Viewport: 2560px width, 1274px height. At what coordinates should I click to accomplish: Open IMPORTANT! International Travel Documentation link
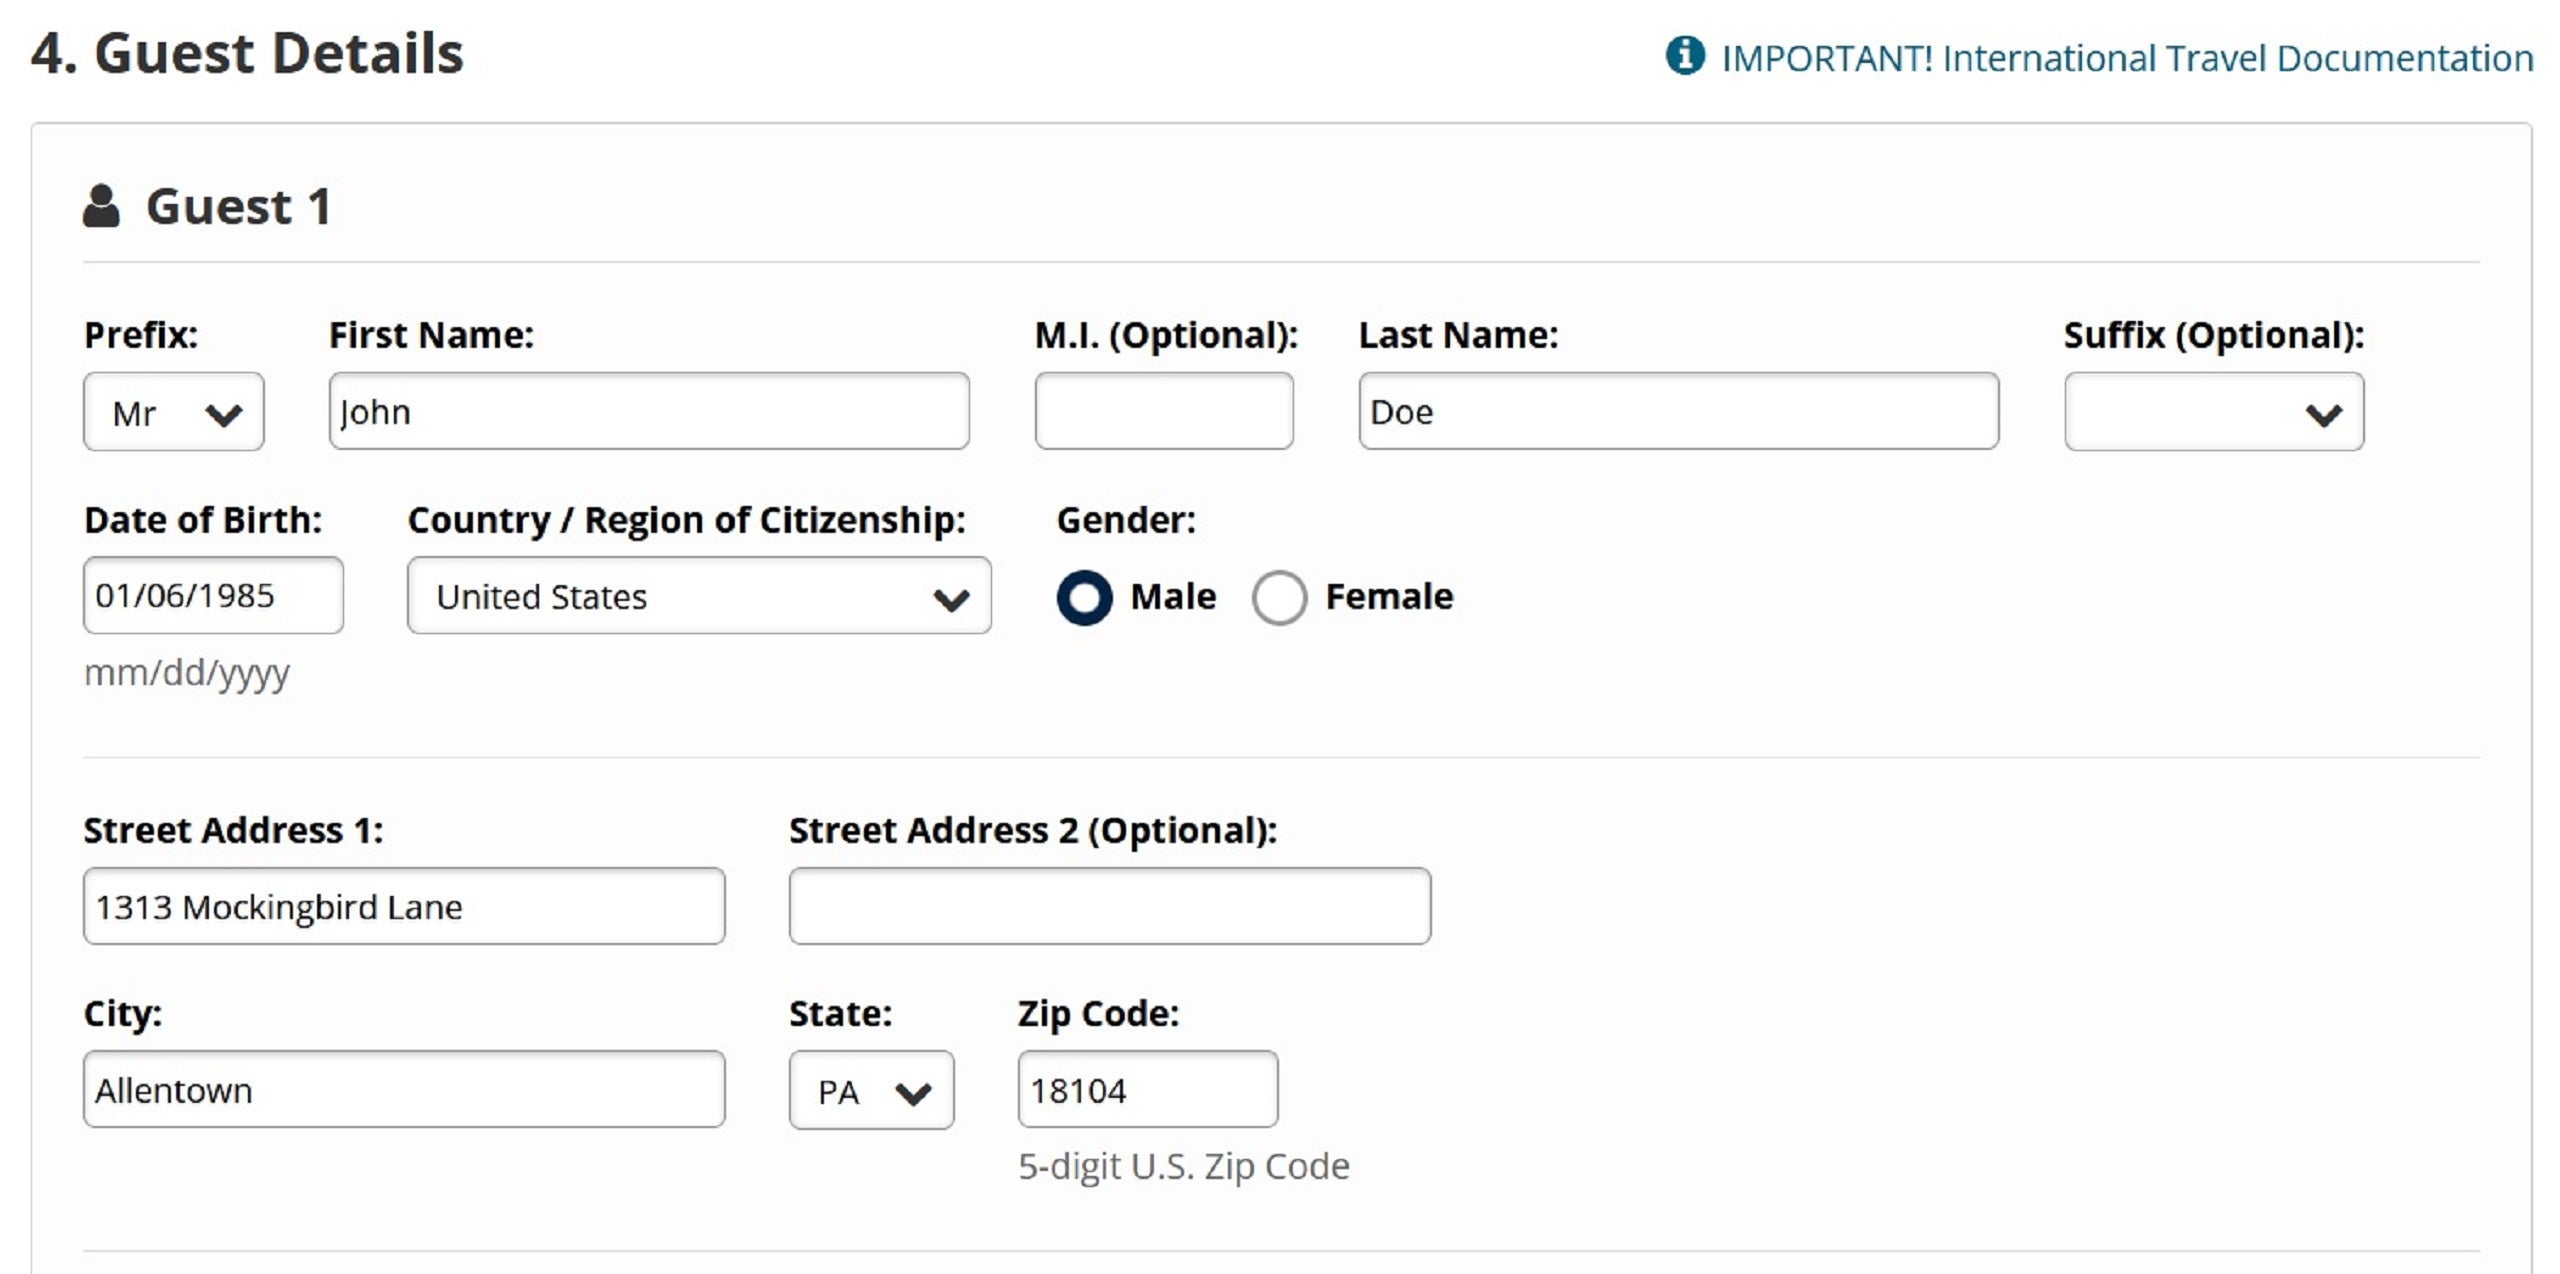(x=2127, y=58)
